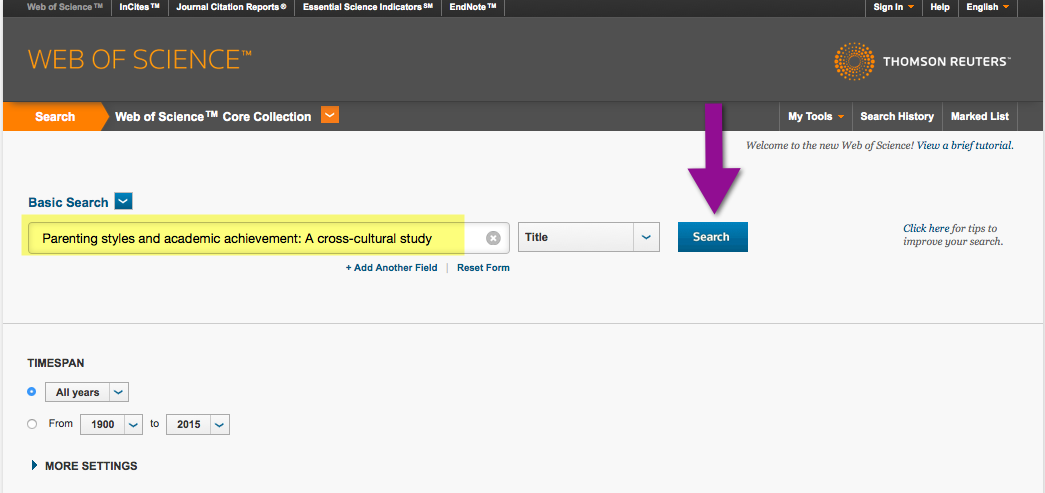Clear the search text with the X icon

(x=493, y=238)
